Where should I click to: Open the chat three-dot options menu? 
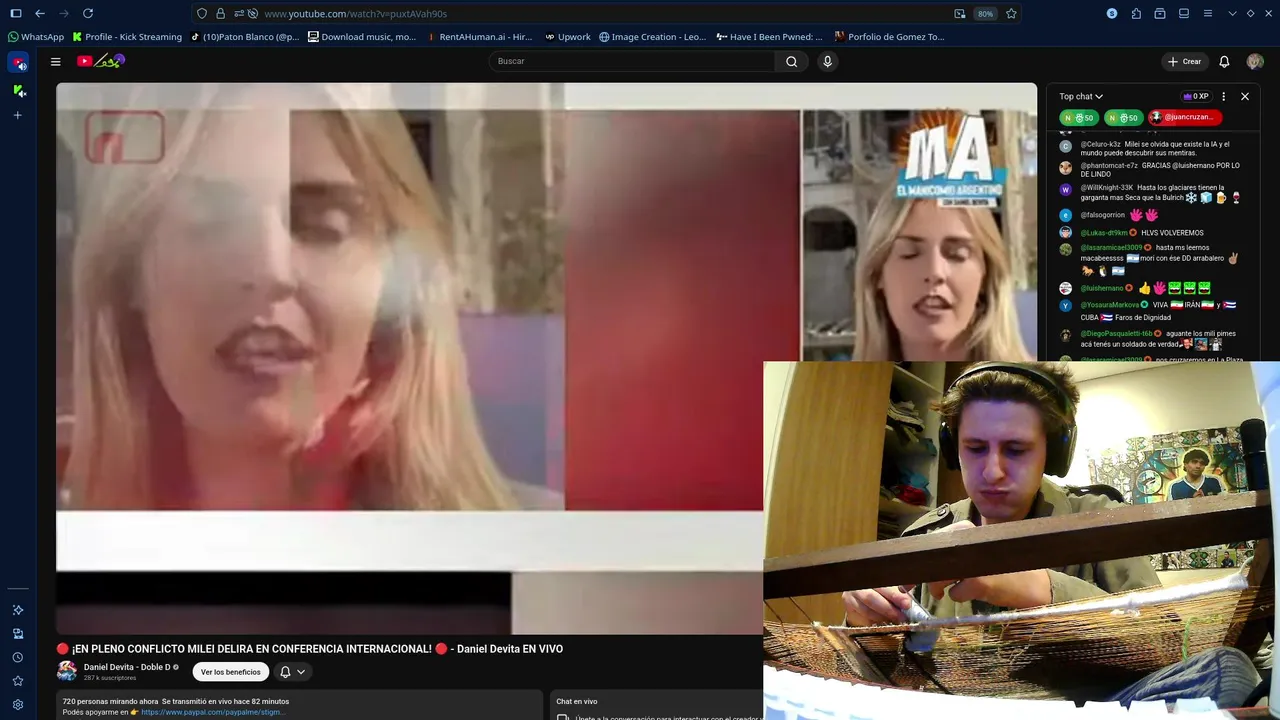[1223, 96]
